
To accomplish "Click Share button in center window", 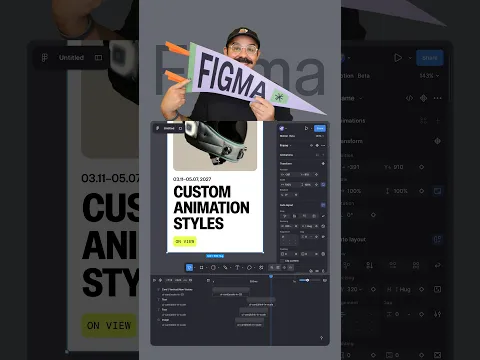I will pyautogui.click(x=320, y=128).
